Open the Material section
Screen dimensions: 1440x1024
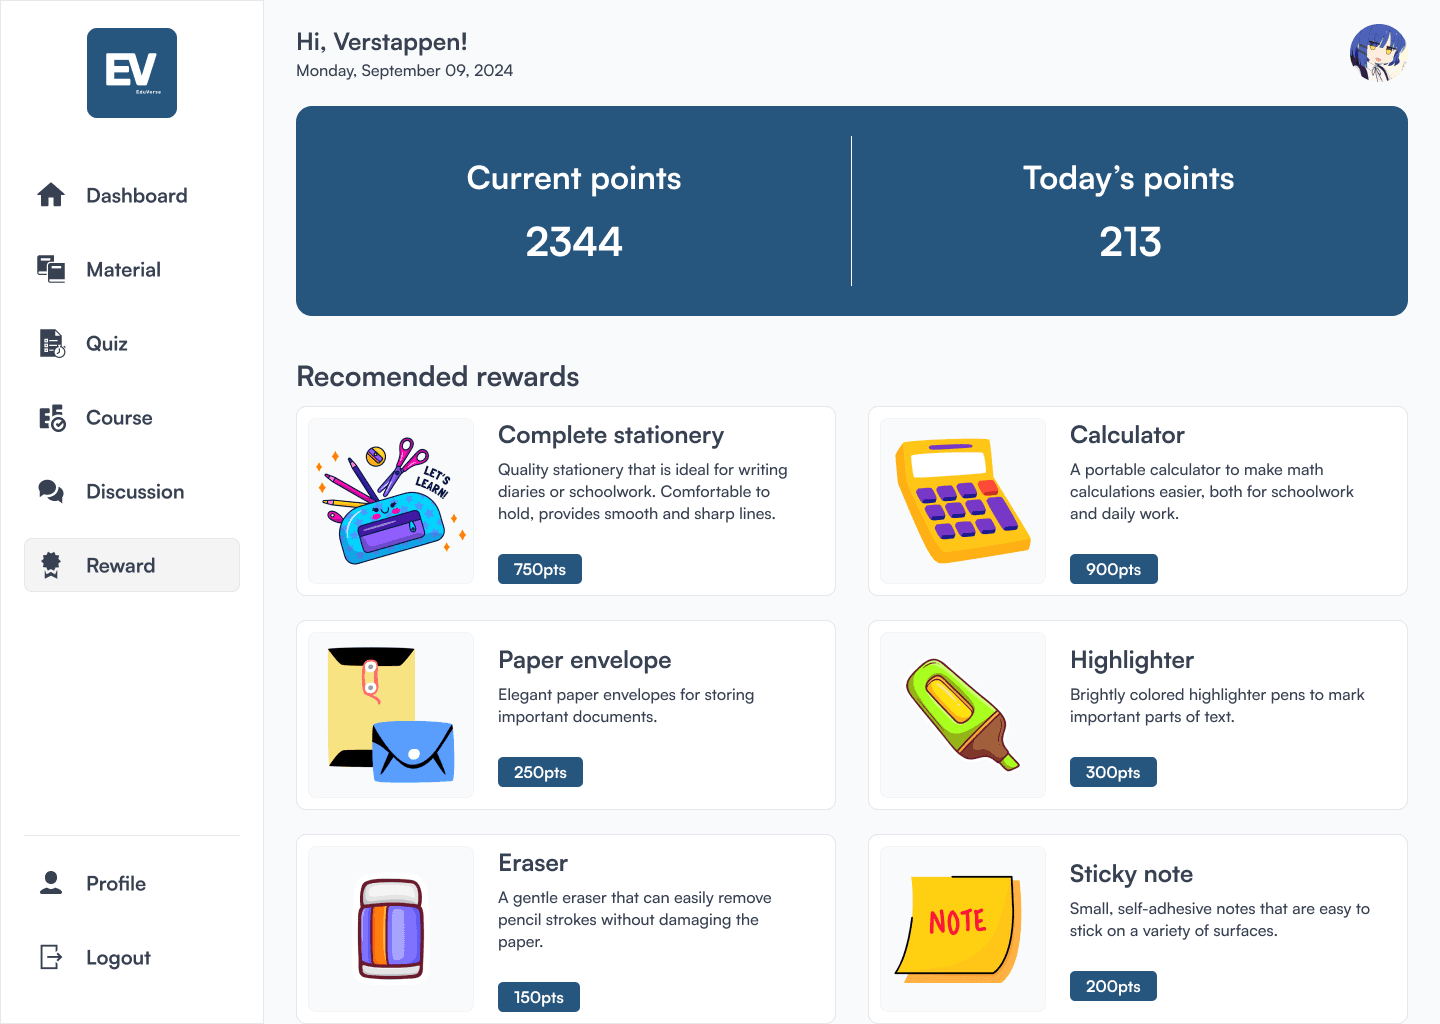[x=123, y=269]
